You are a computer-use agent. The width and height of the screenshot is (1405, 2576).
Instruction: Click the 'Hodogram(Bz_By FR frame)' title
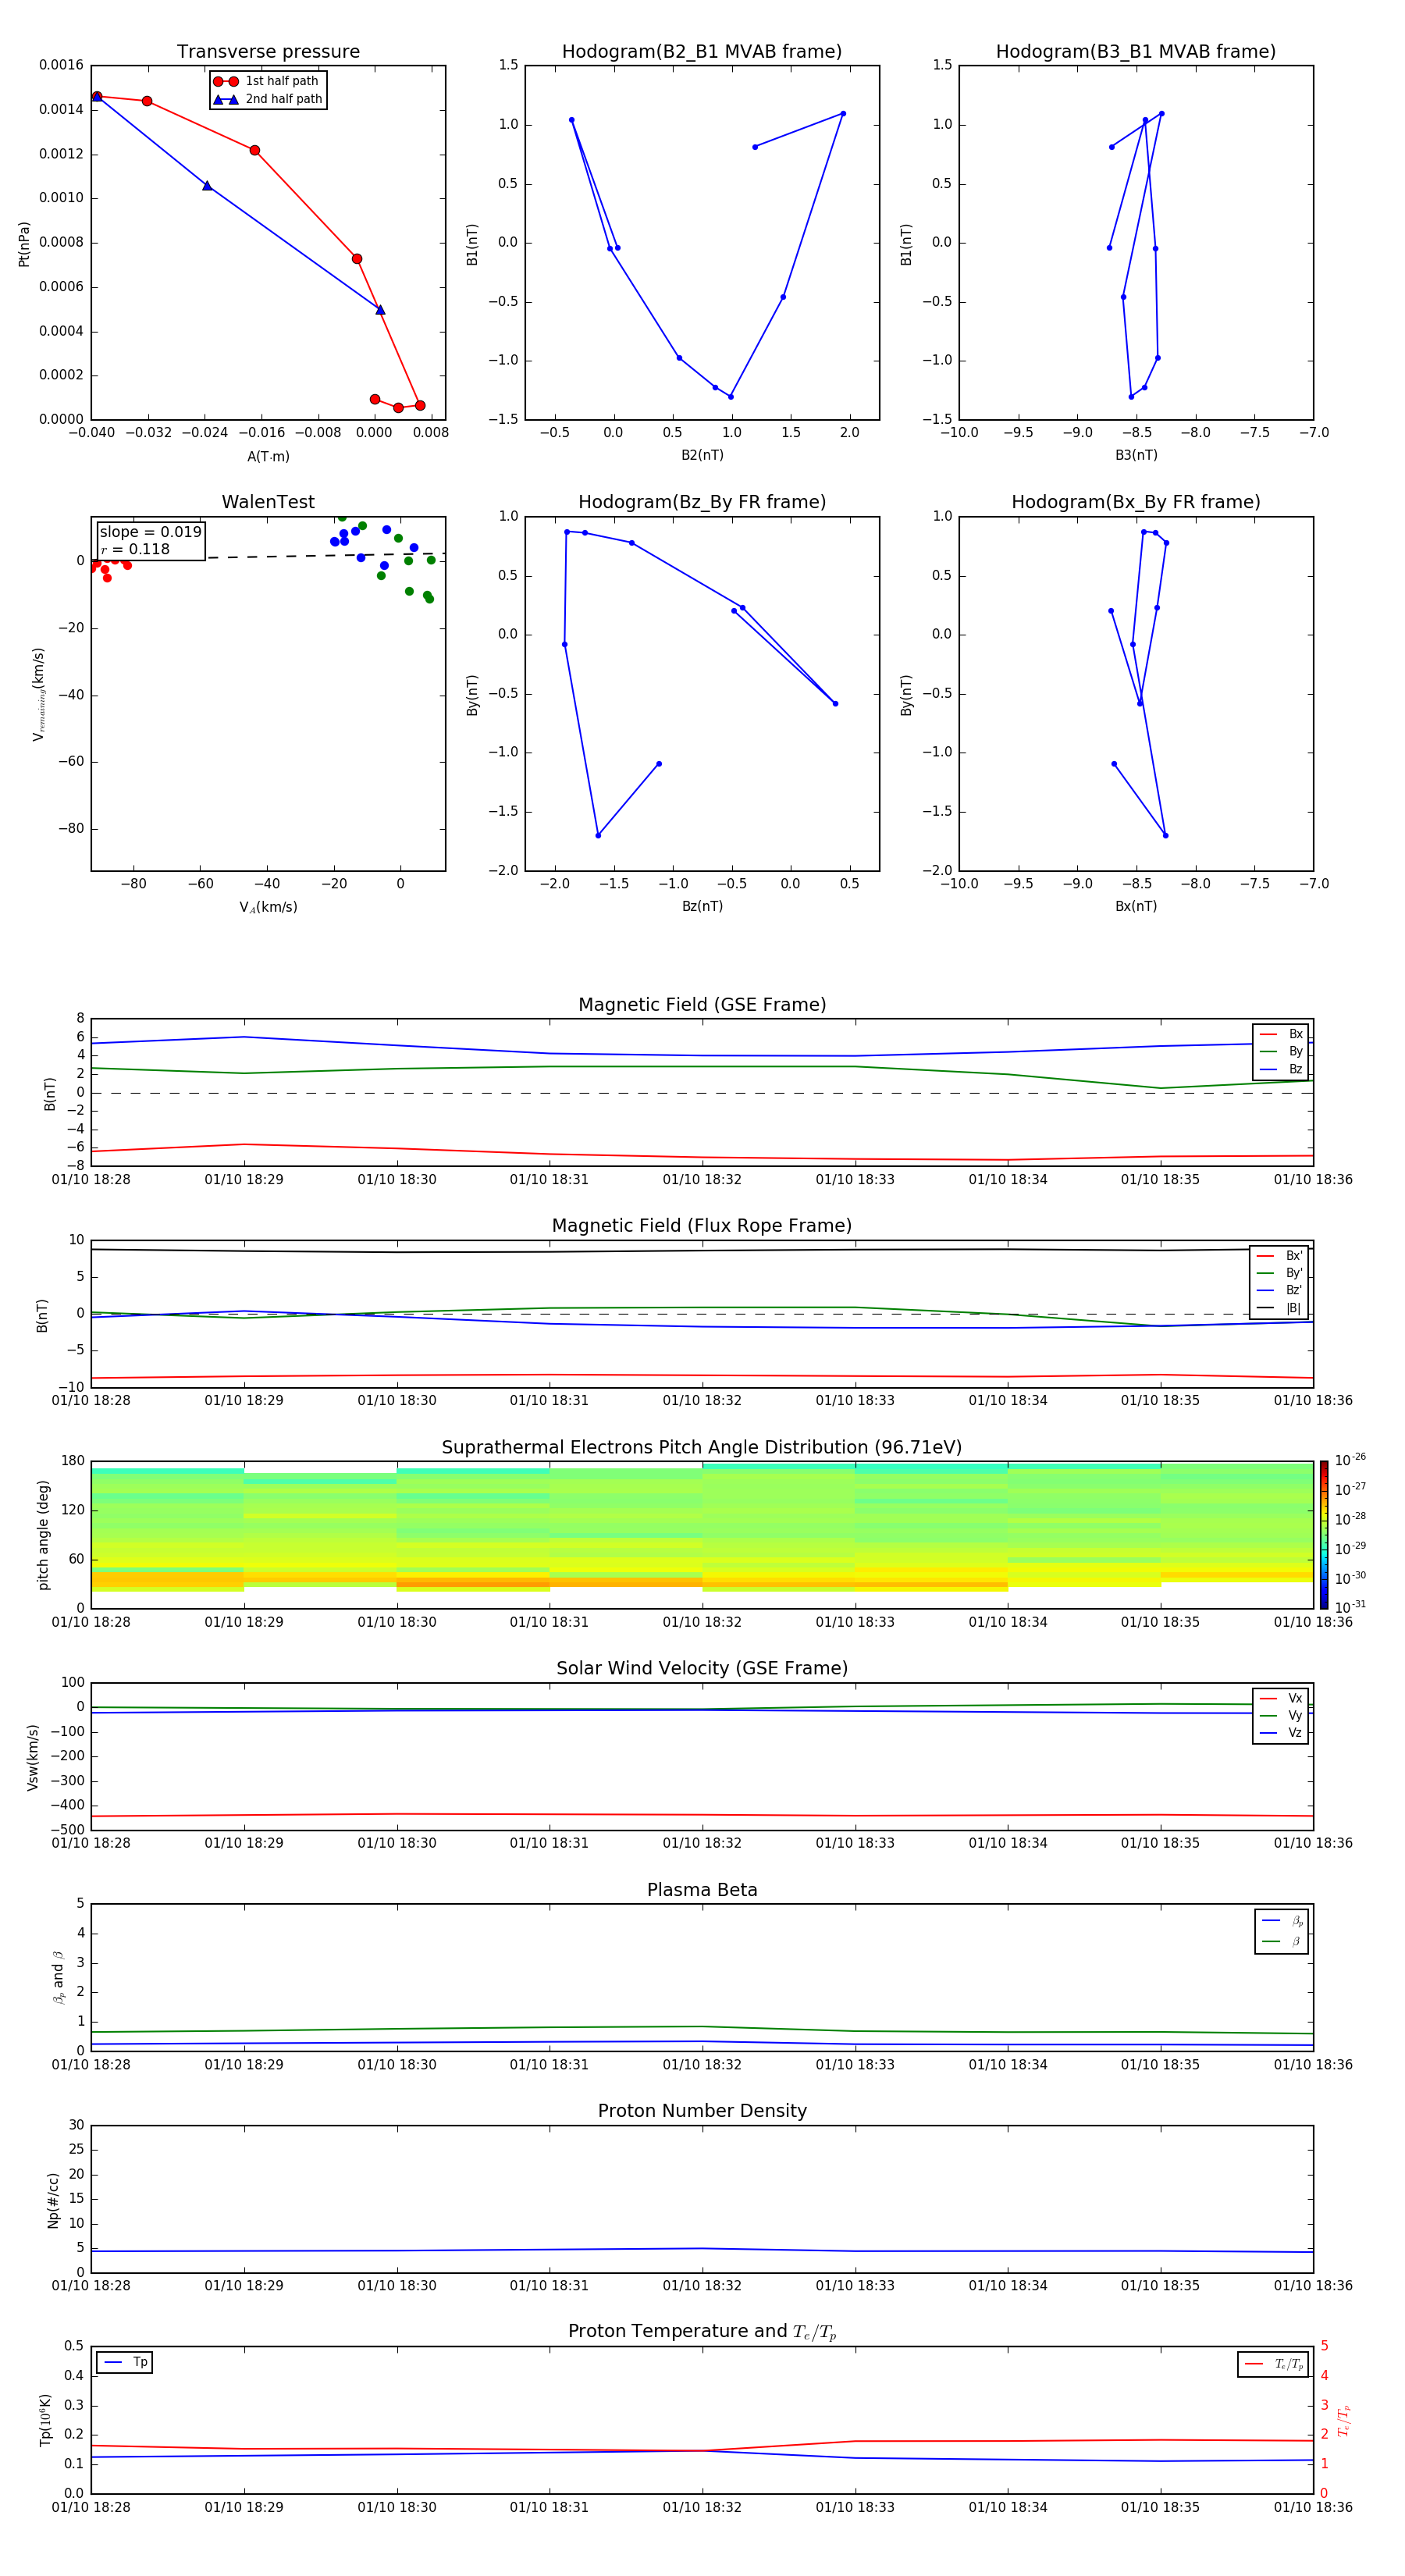[702, 502]
